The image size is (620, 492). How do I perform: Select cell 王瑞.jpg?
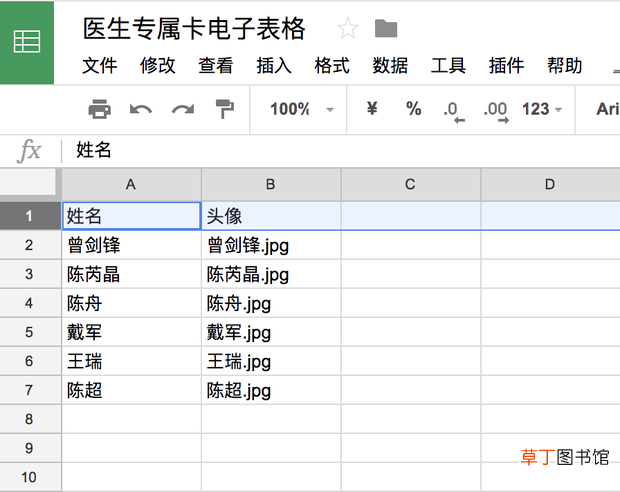pos(271,361)
